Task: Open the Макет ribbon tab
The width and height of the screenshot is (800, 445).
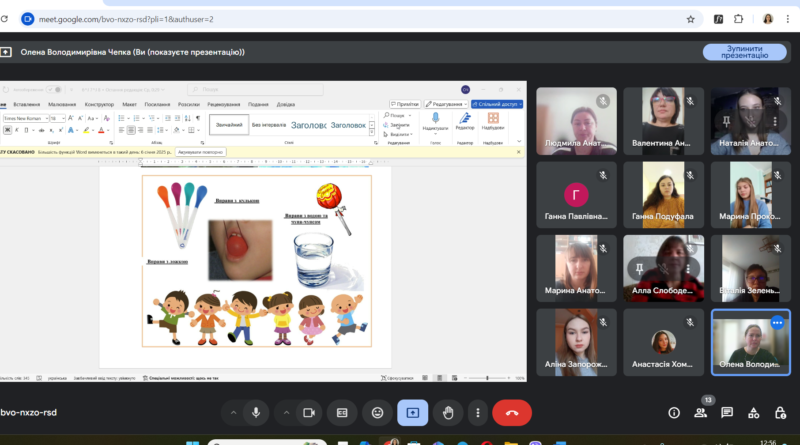Action: [x=129, y=104]
